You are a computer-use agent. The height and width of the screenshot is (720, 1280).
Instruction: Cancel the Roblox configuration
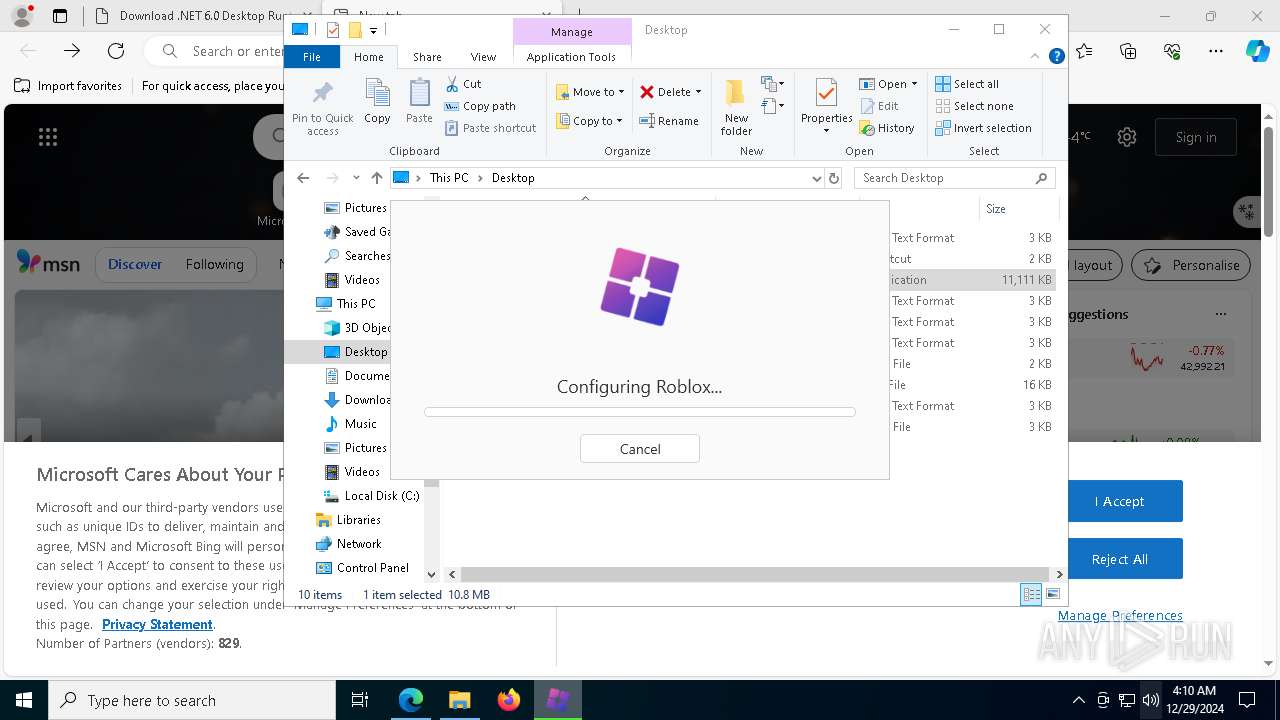pyautogui.click(x=640, y=449)
